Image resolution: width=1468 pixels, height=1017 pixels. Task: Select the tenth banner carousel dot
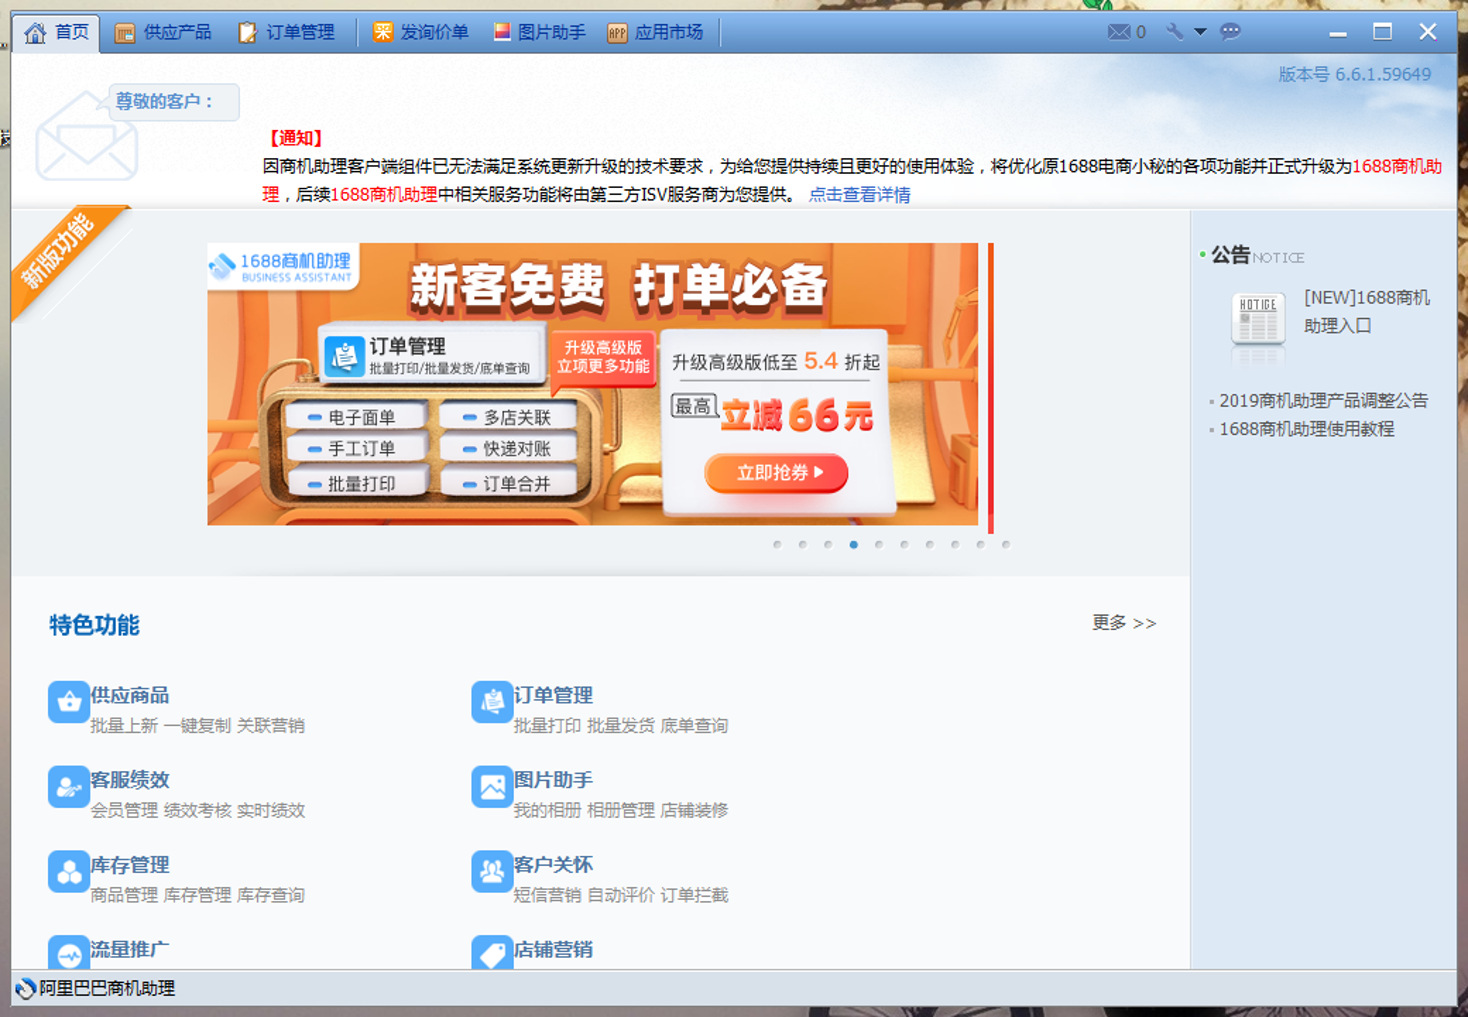[1006, 545]
